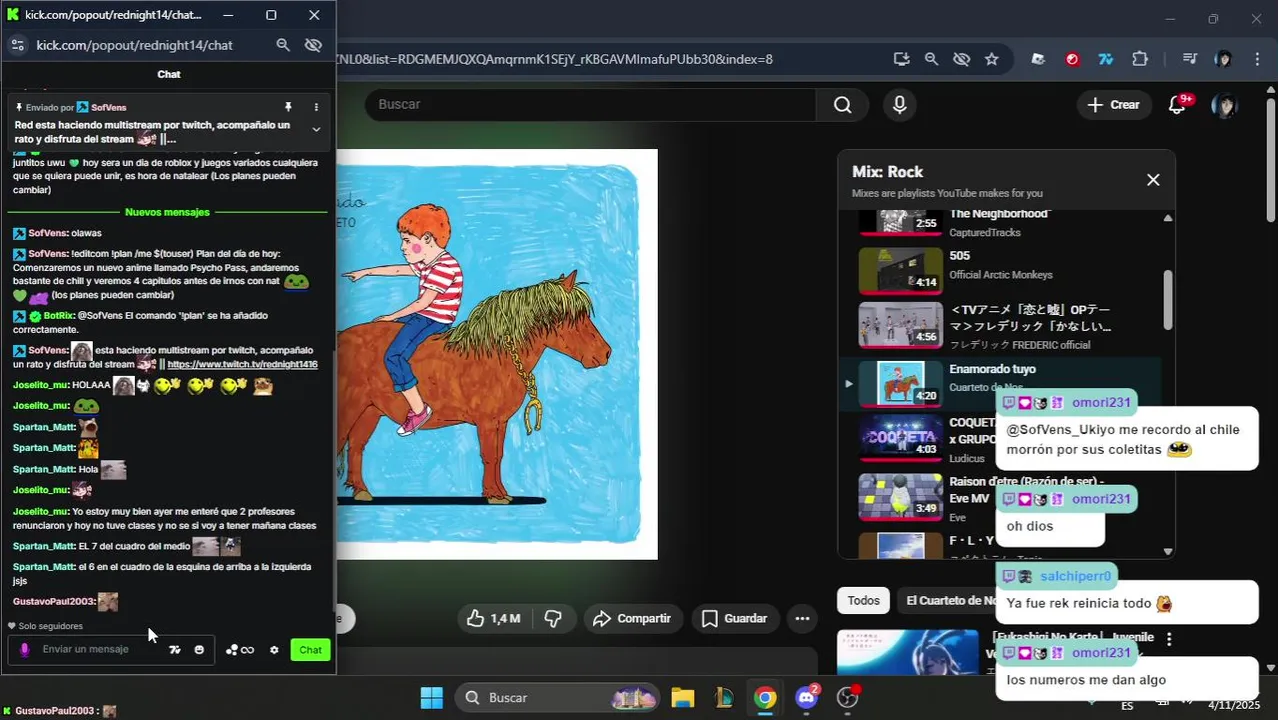Click the zoom-out magnifier in Chrome address bar

tap(931, 59)
